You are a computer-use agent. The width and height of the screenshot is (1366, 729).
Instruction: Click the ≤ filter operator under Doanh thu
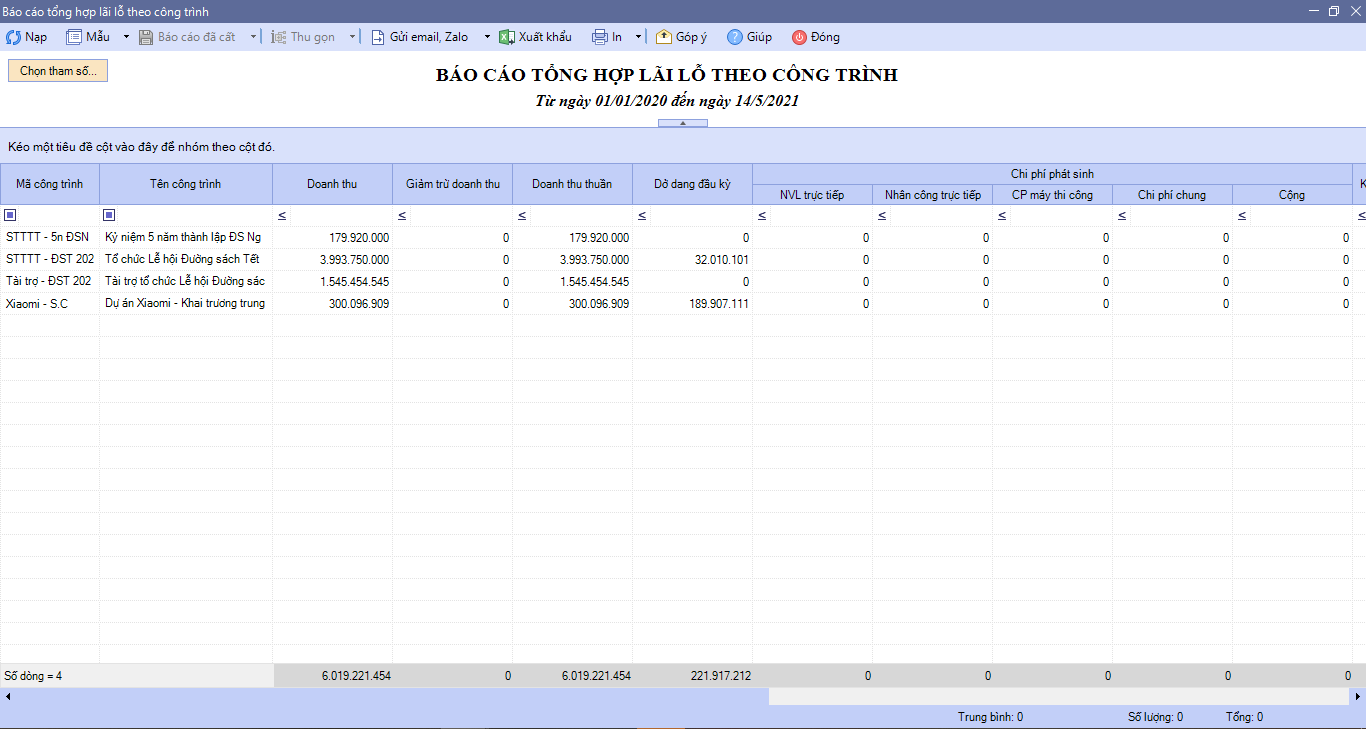pos(282,216)
